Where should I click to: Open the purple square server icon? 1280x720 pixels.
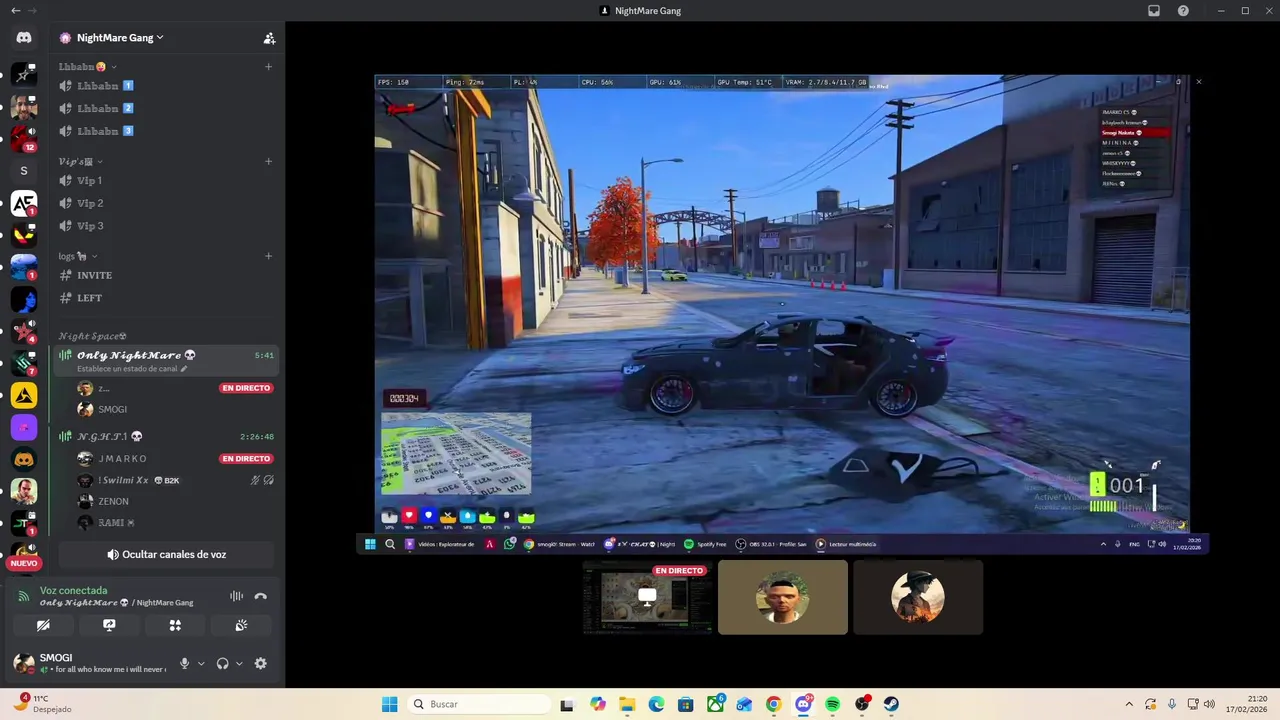[x=24, y=427]
